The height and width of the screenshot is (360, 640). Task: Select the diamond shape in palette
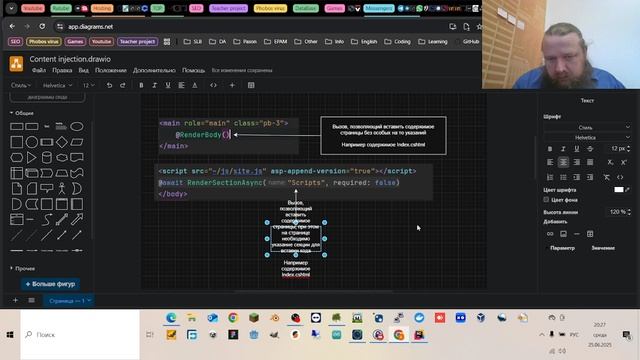(62, 142)
